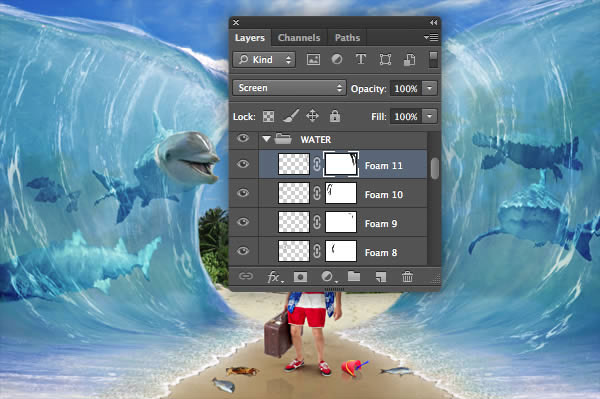Switch to the Paths tab
This screenshot has width=600, height=399.
(x=347, y=38)
